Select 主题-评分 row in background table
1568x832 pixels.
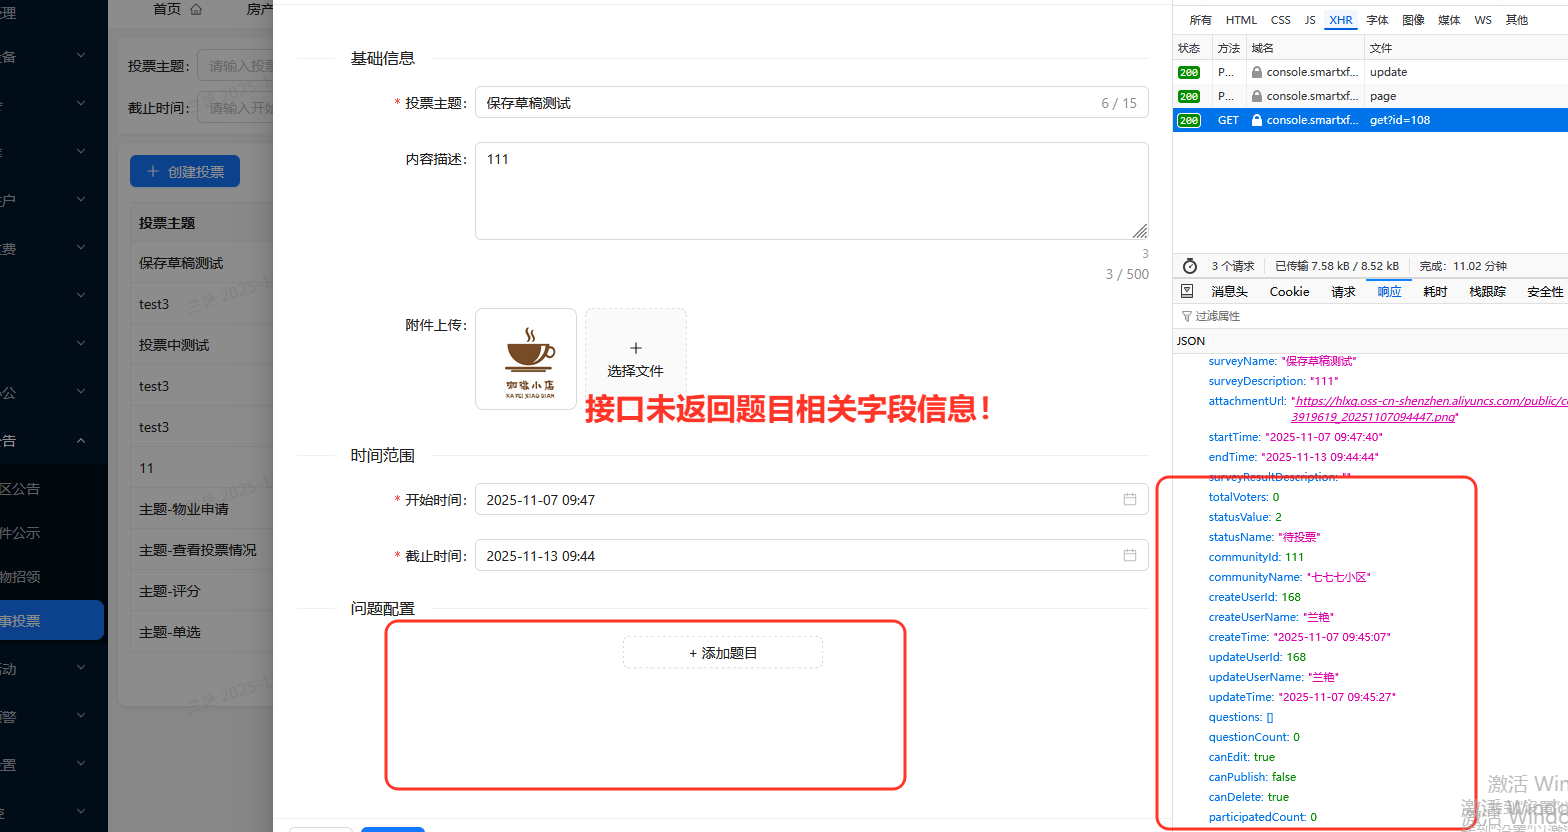pos(201,591)
